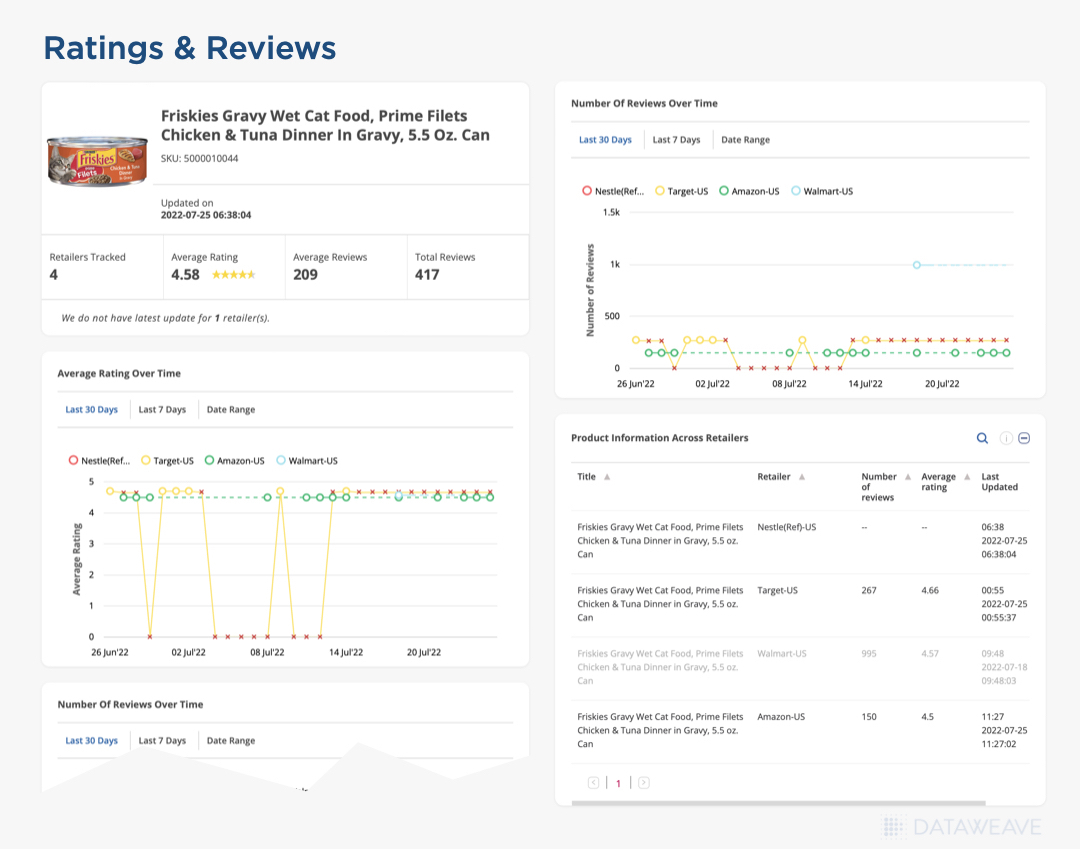Click the Last Updated column header
The width and height of the screenshot is (1080, 849).
[x=999, y=481]
